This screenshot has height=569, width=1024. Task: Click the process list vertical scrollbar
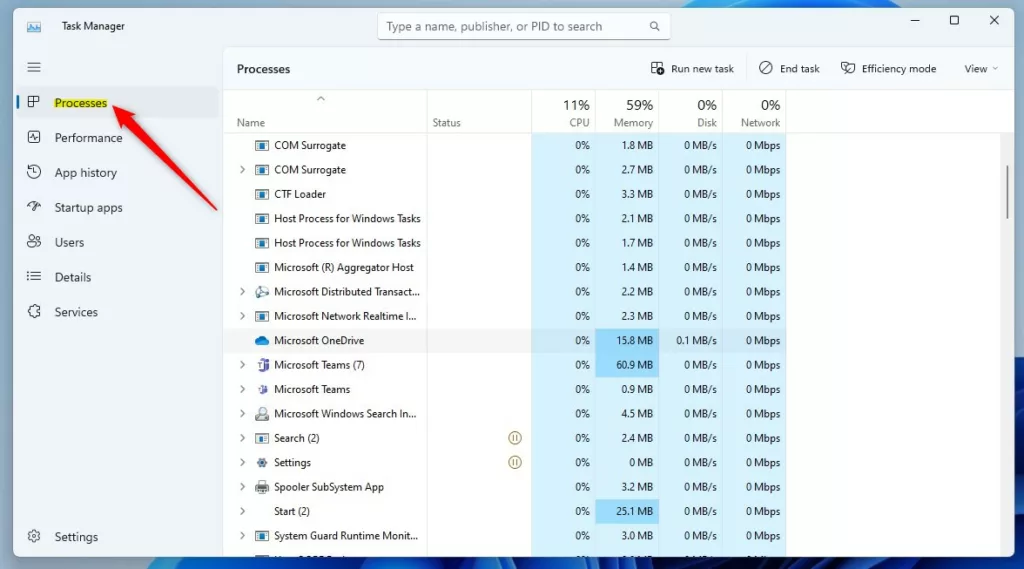pos(1007,192)
